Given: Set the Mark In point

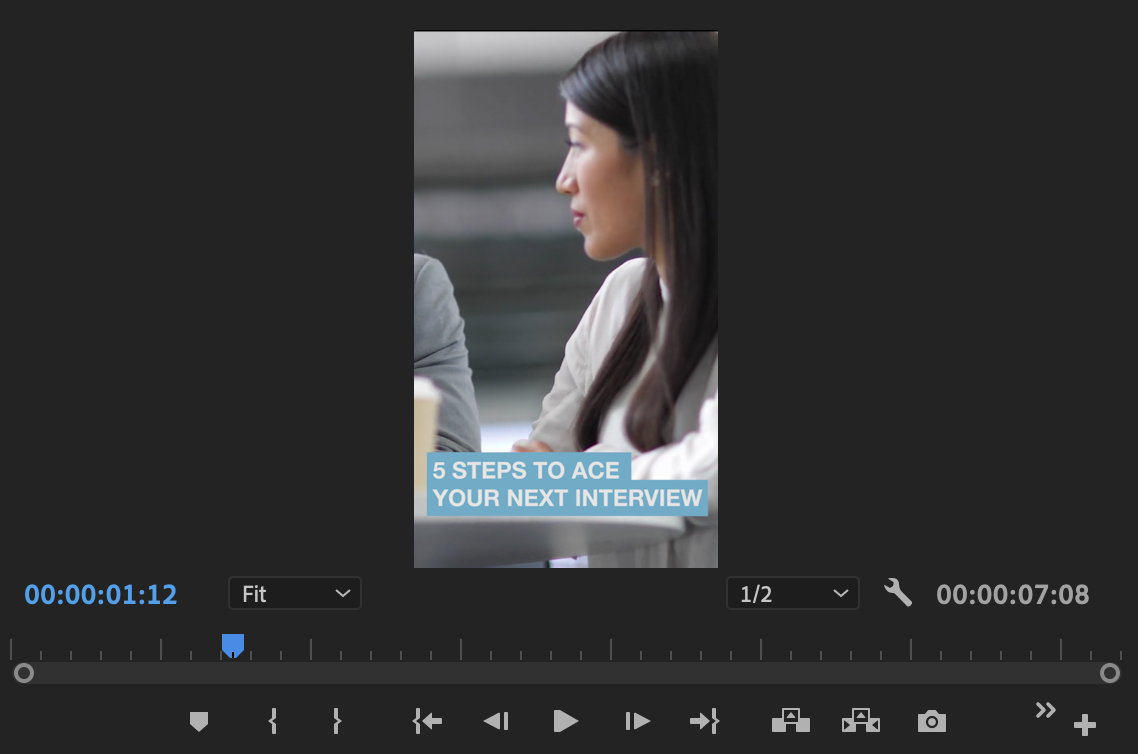Looking at the screenshot, I should coord(273,721).
